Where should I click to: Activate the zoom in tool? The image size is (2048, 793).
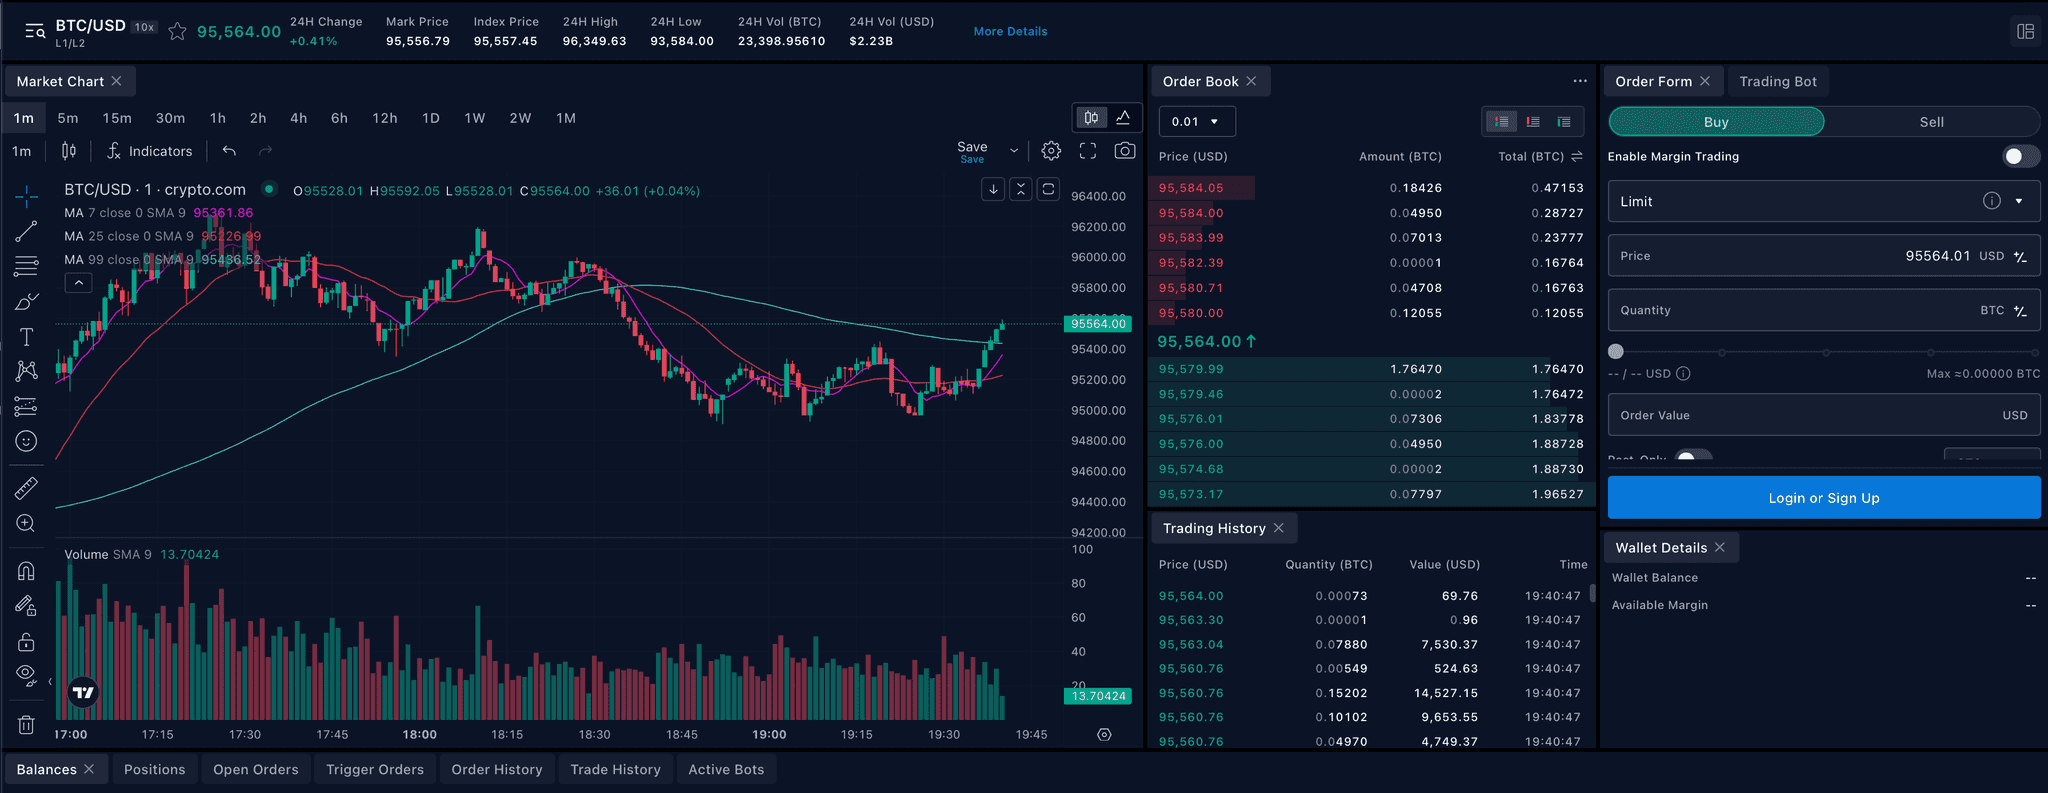pyautogui.click(x=26, y=523)
